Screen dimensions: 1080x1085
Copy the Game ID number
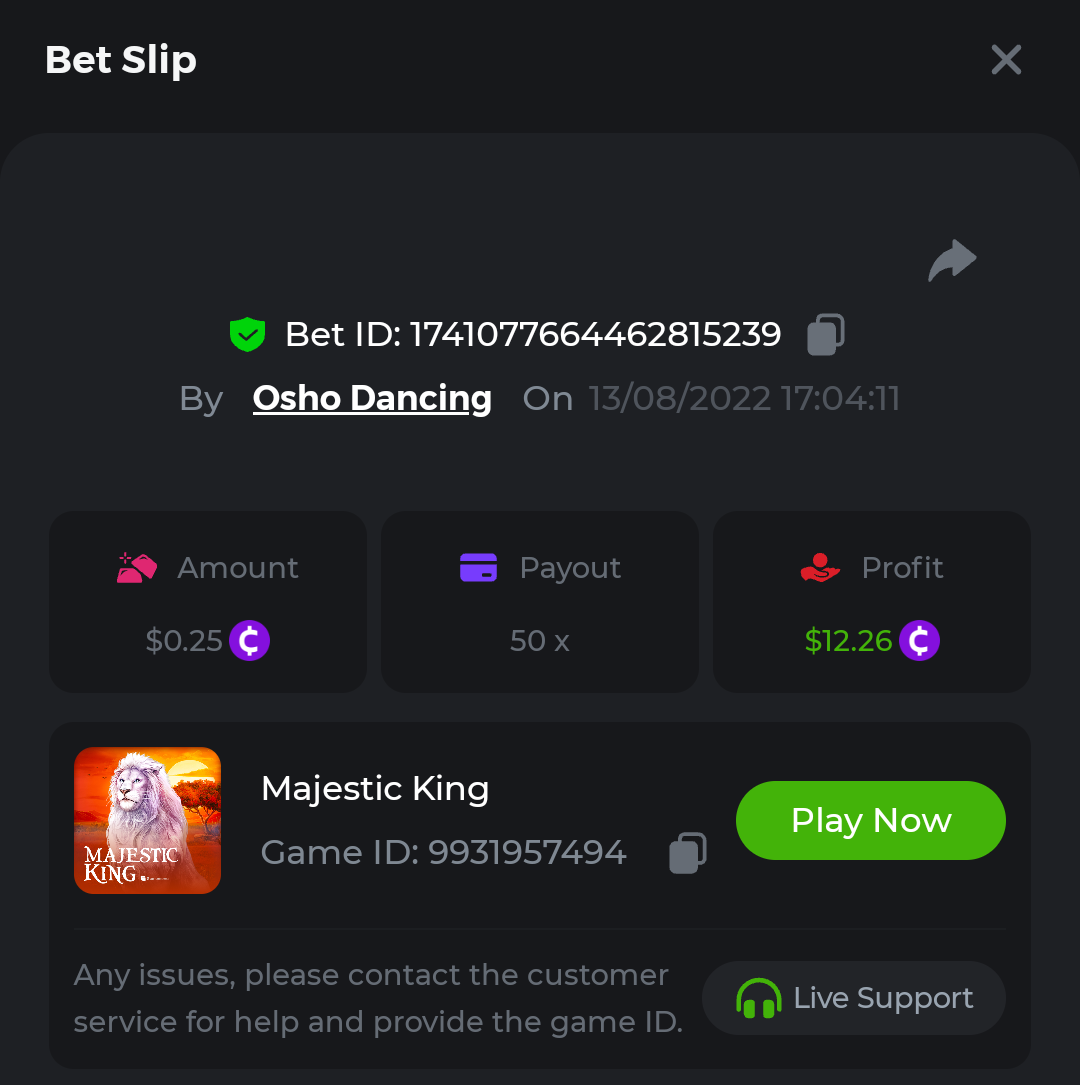pyautogui.click(x=687, y=853)
